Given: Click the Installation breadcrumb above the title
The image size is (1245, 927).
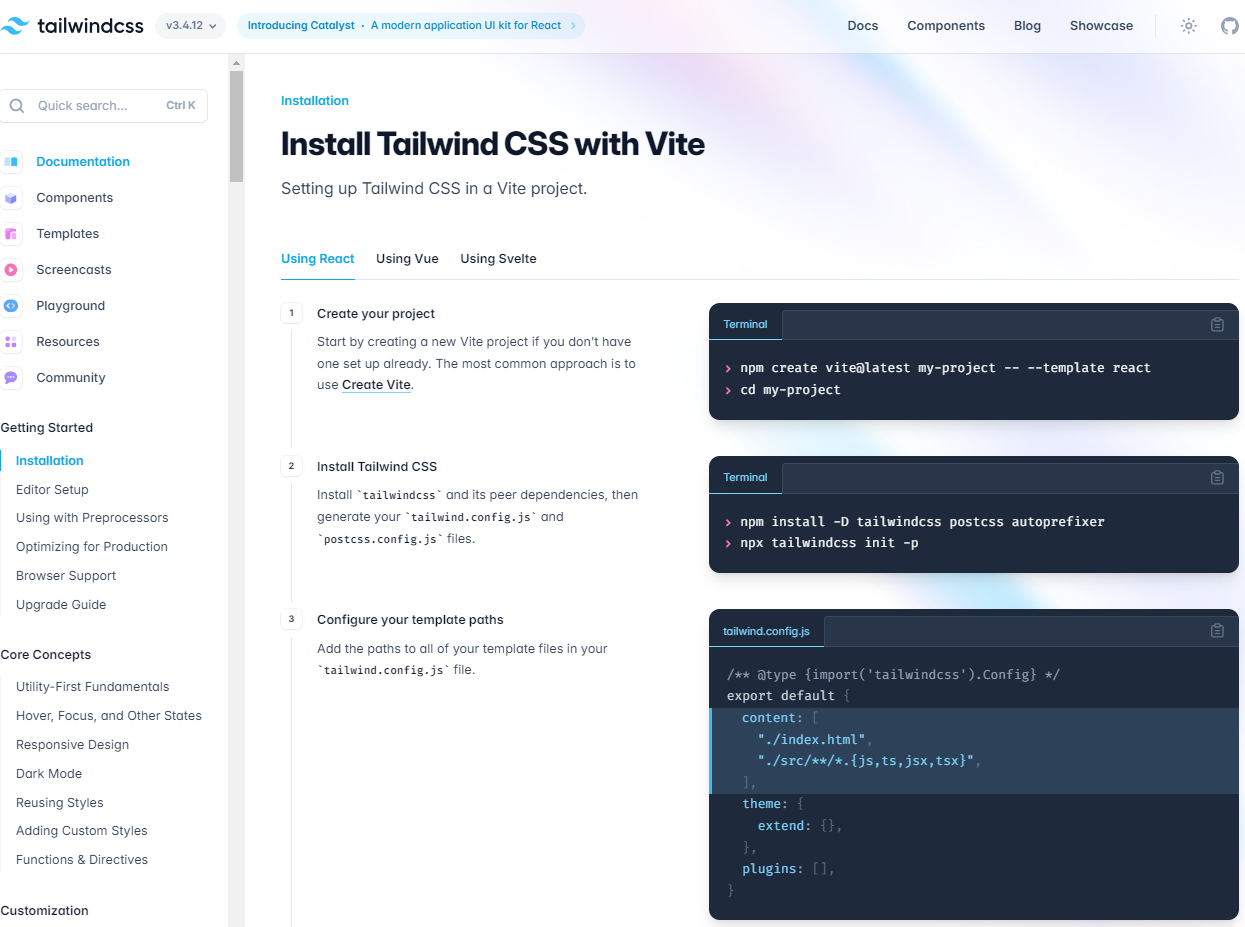Looking at the screenshot, I should click(x=315, y=101).
